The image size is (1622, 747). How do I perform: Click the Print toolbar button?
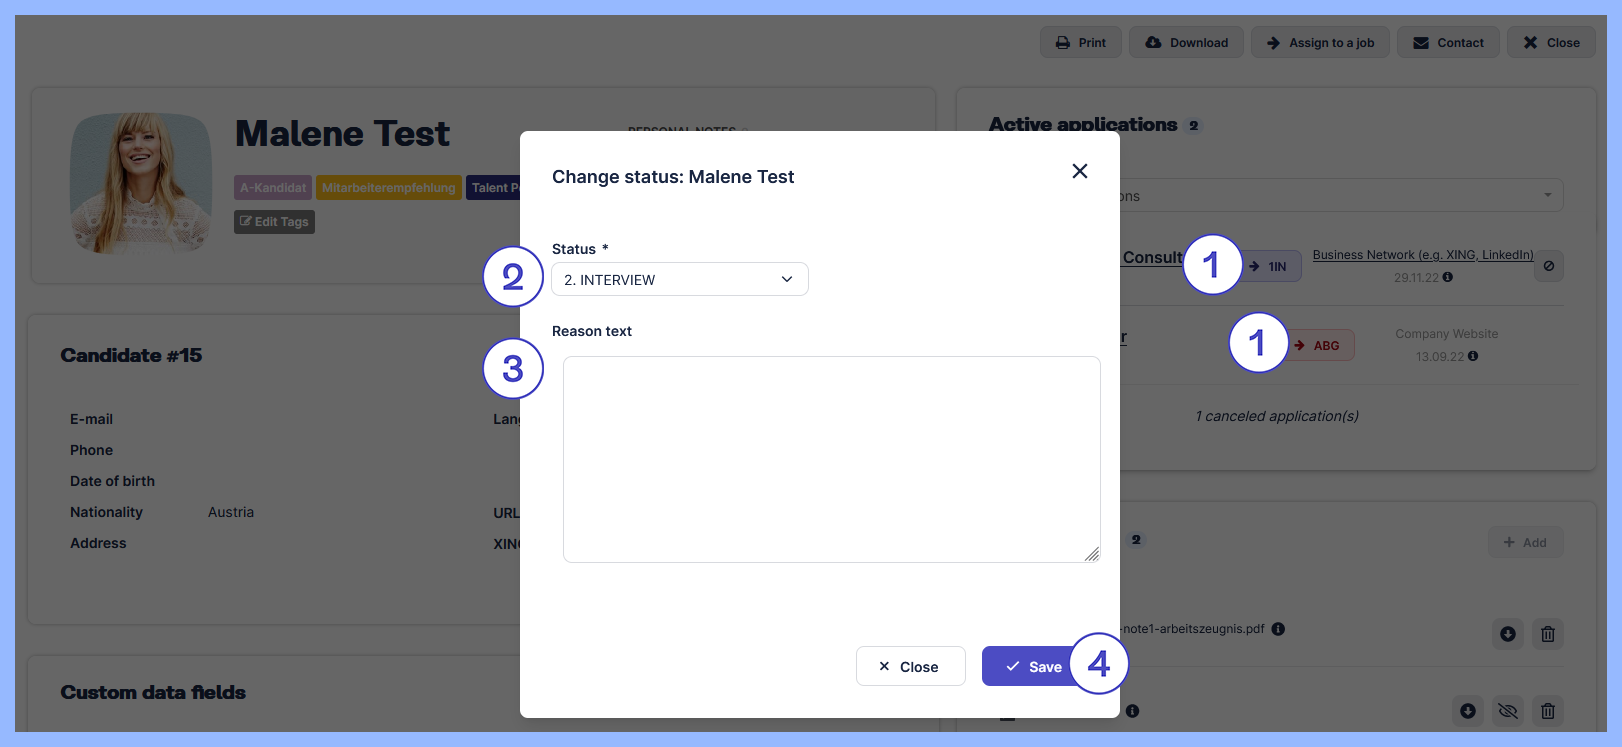(x=1081, y=43)
